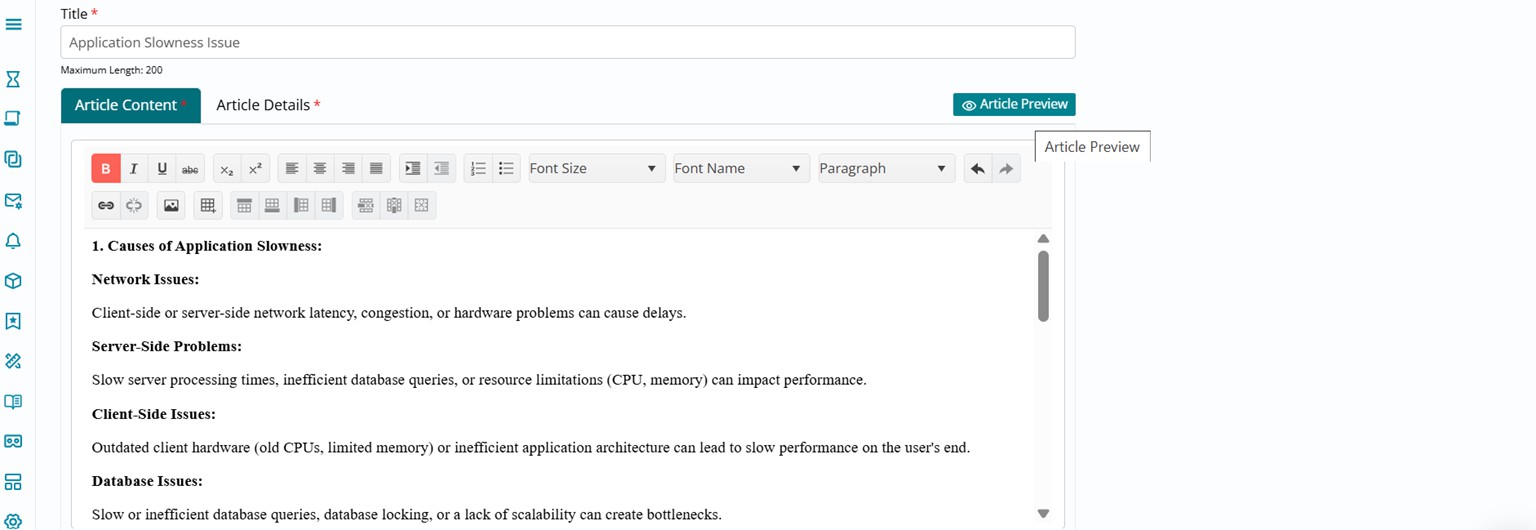
Task: Click editor scrollbar up arrow
Action: coord(1043,239)
